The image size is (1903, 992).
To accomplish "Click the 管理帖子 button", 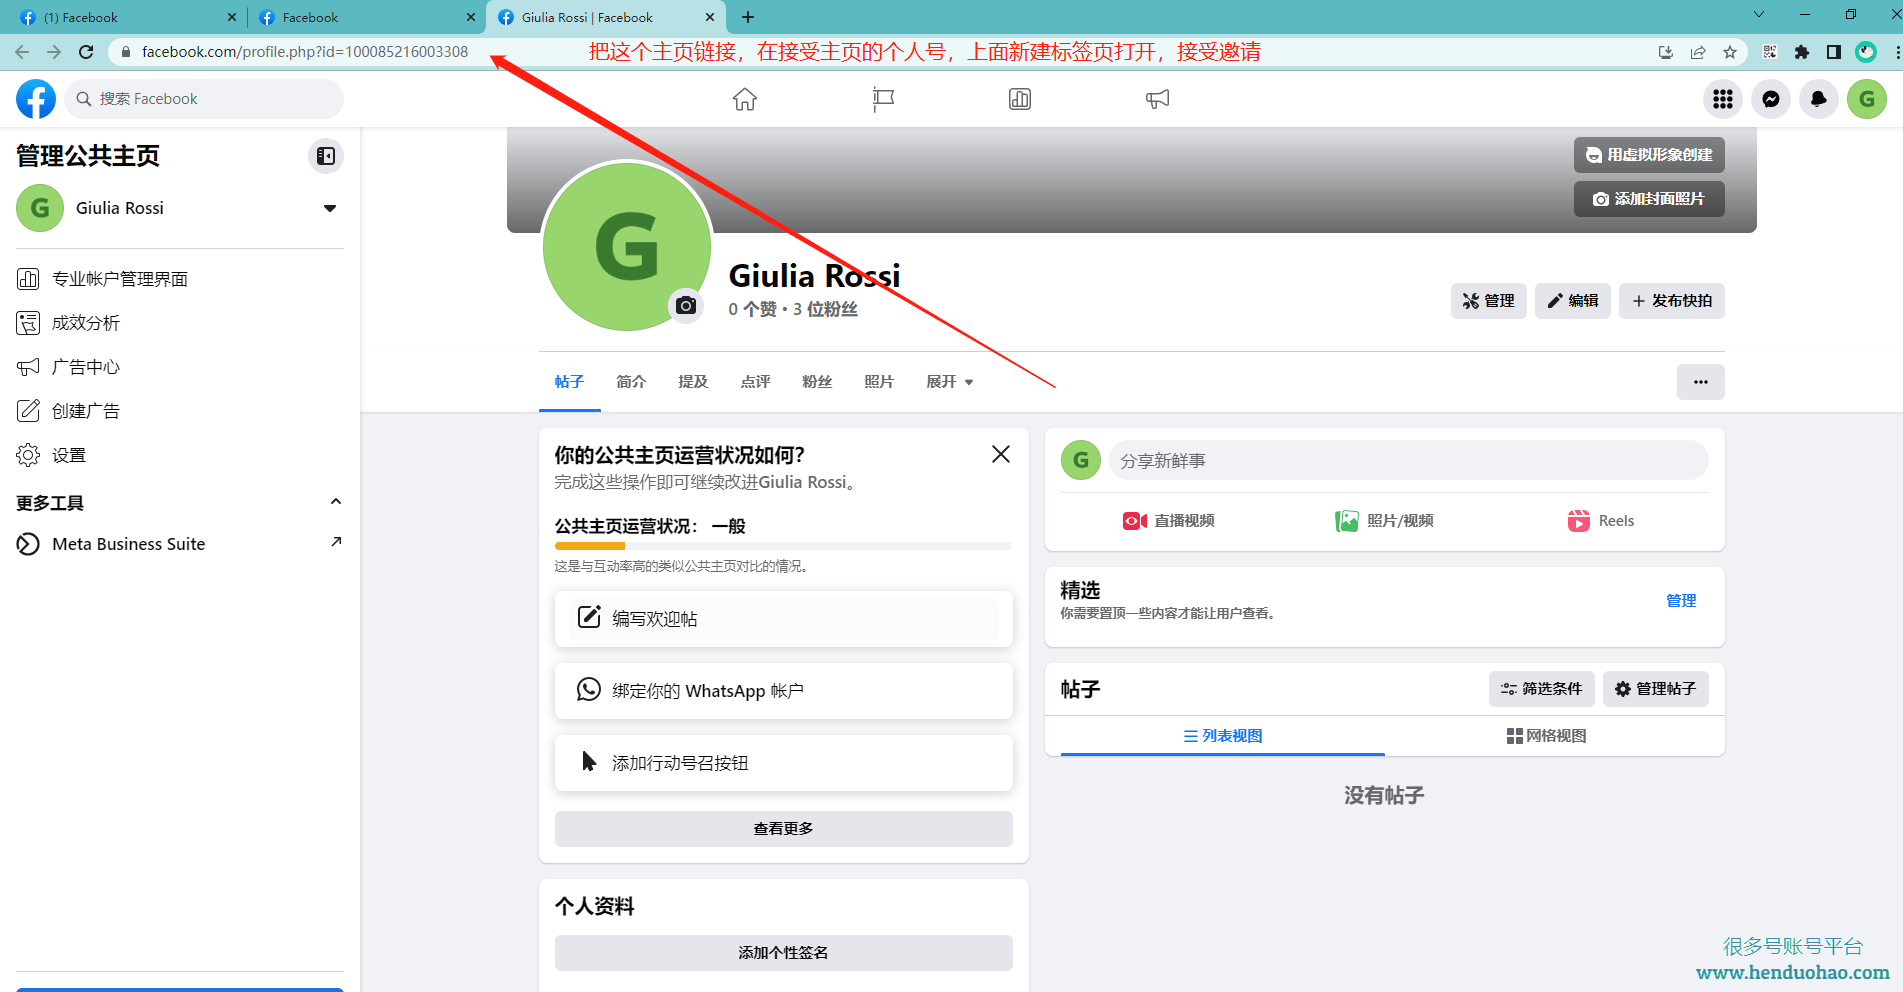I will point(1656,689).
